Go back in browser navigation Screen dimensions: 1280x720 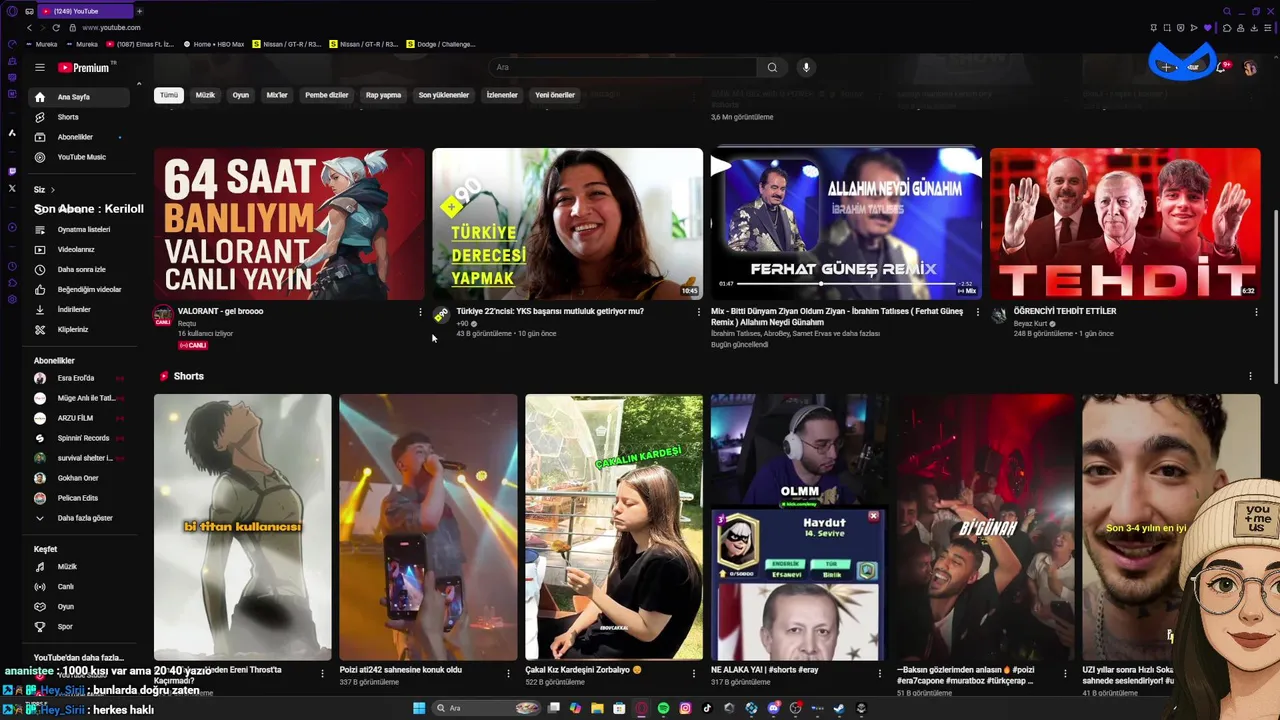point(29,28)
